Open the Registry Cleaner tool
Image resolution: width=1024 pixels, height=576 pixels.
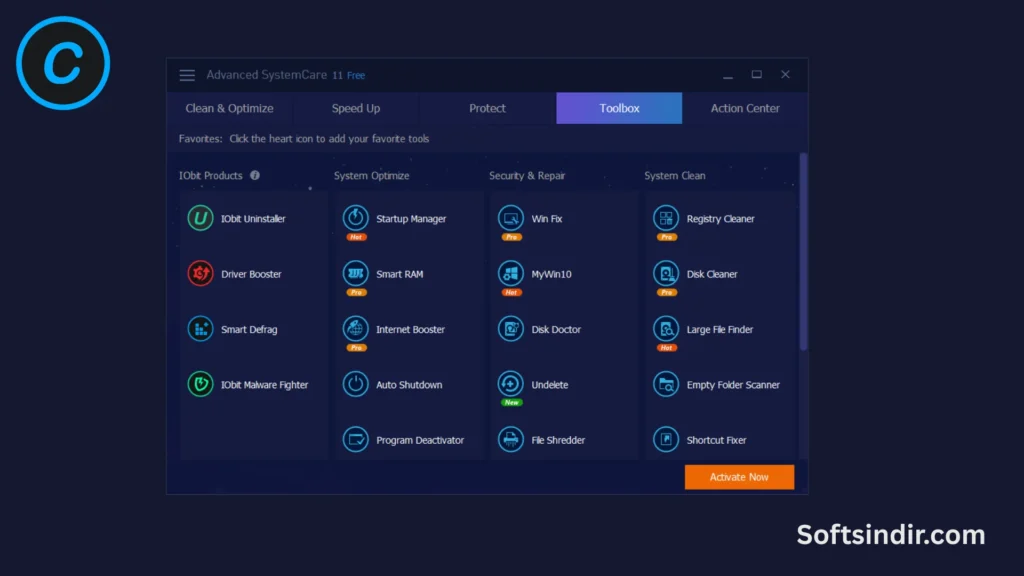[x=666, y=218]
